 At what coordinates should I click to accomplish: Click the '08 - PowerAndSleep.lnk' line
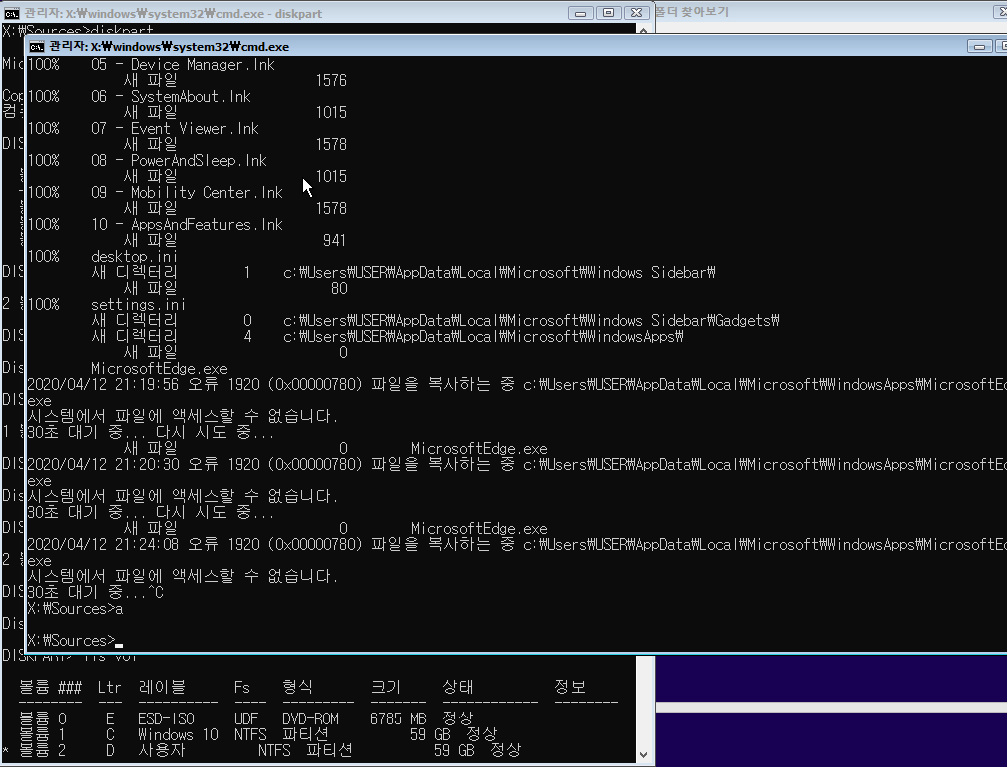coord(147,161)
